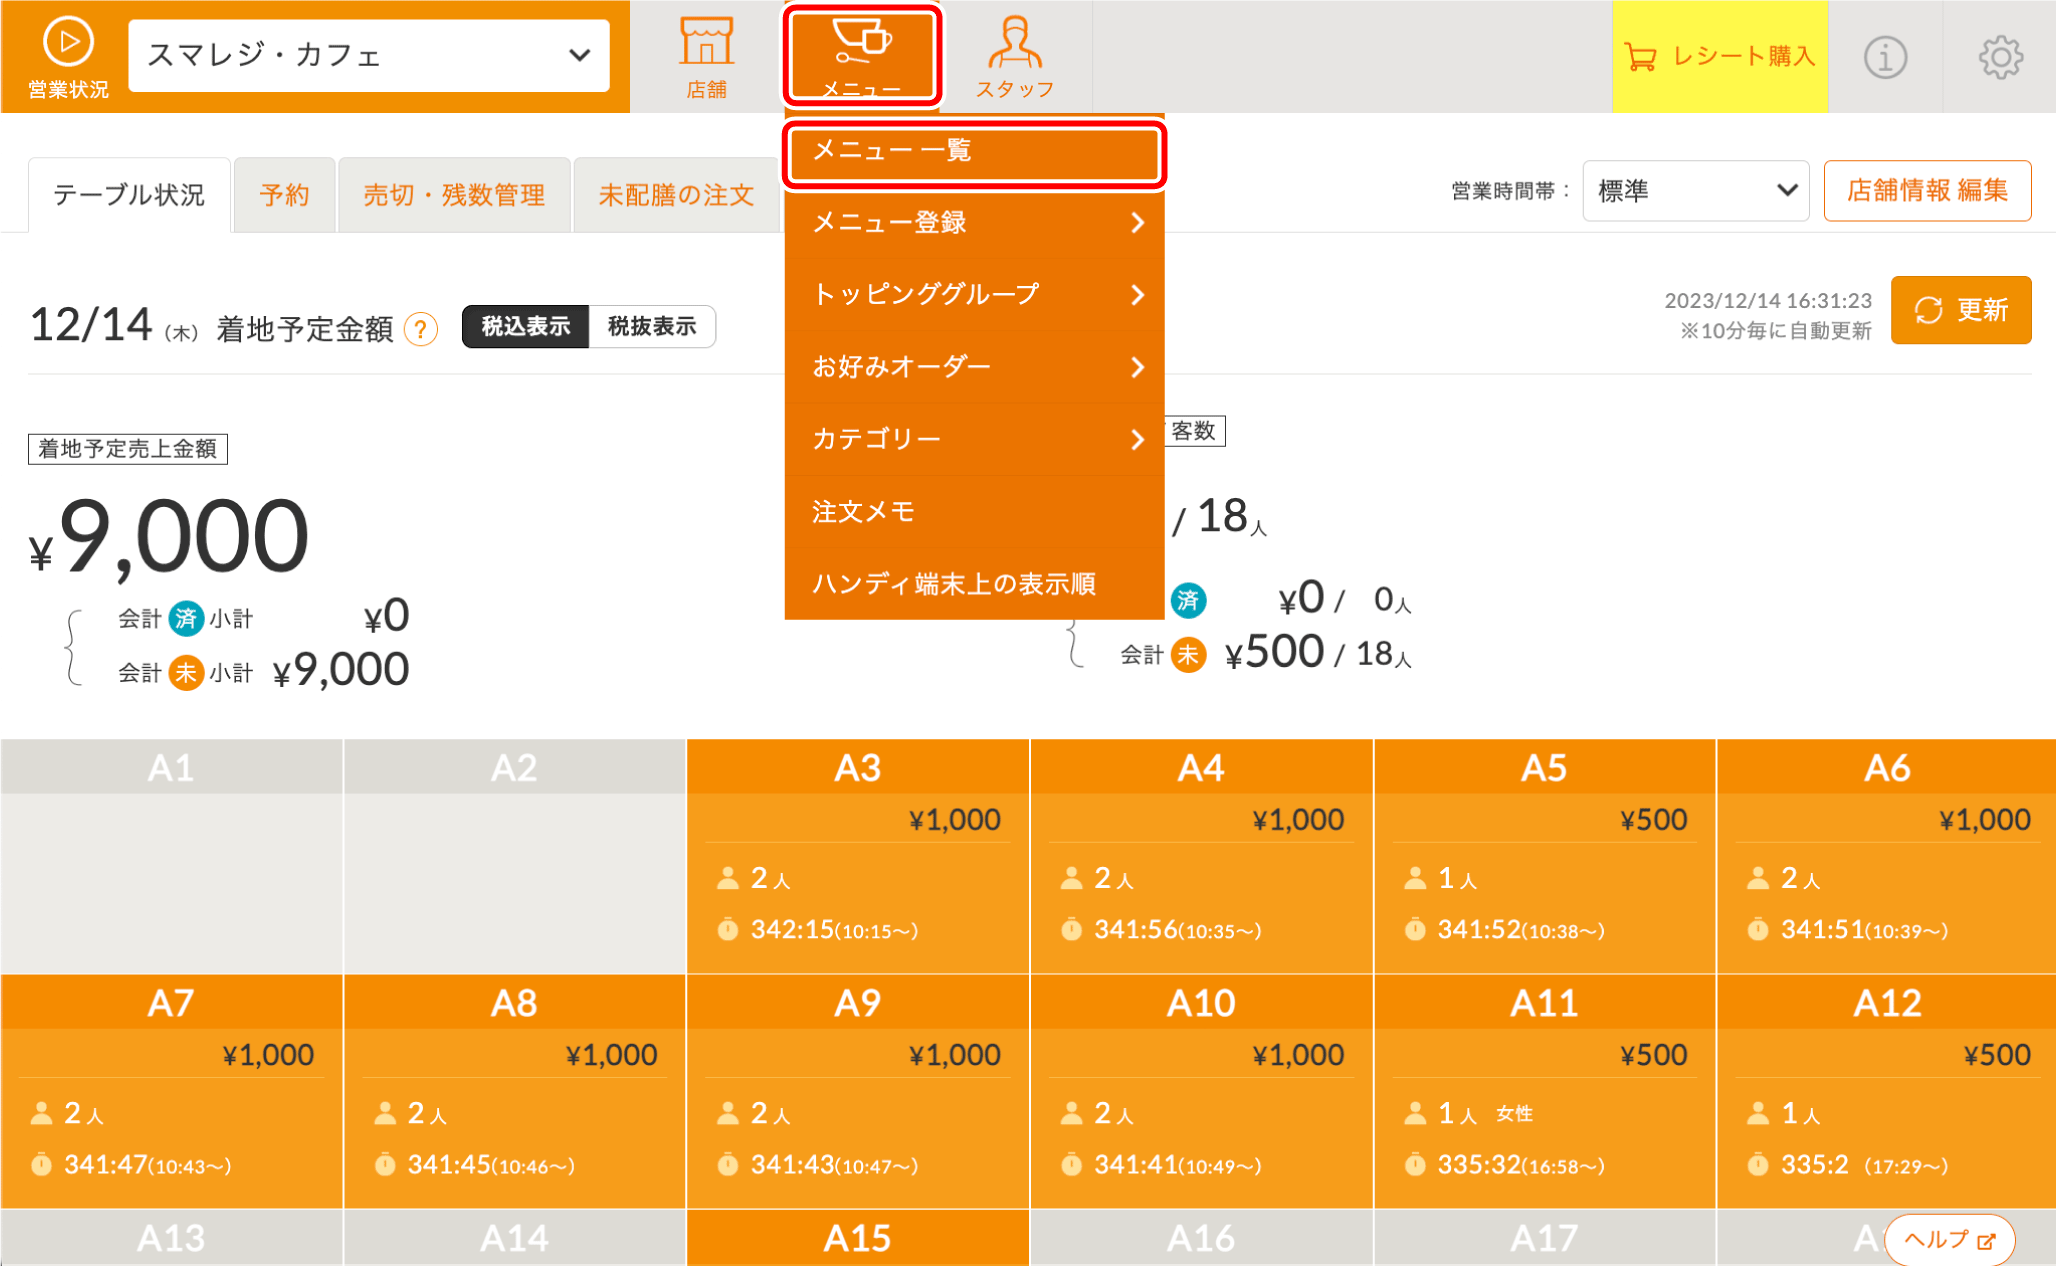Image resolution: width=2056 pixels, height=1266 pixels.
Task: Switch to the 売切・残数管理 tab
Action: pos(453,195)
